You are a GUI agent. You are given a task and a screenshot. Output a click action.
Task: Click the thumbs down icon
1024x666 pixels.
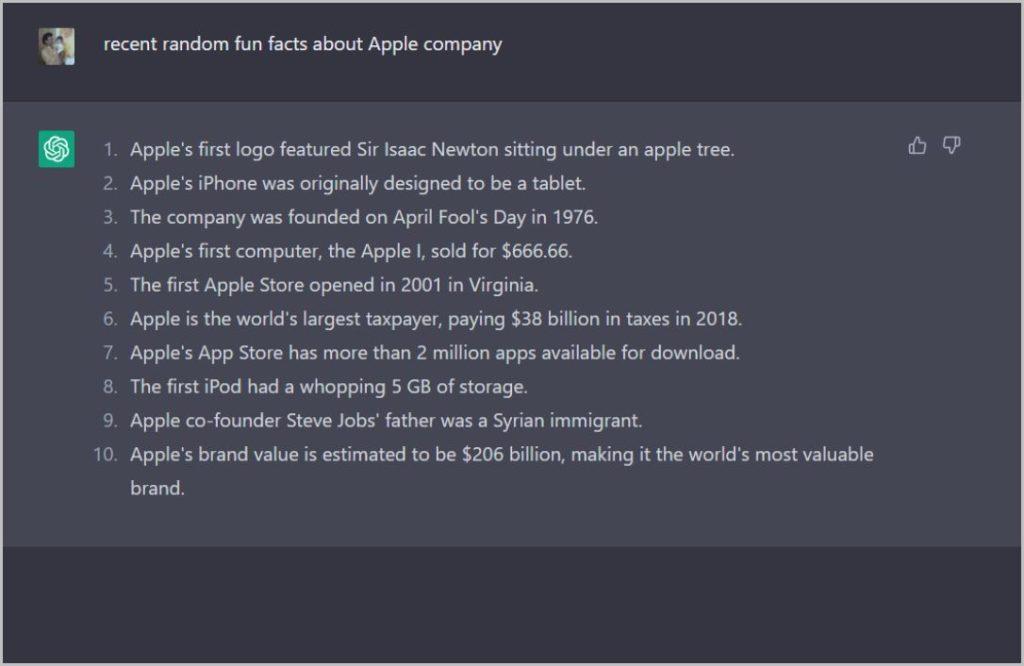pyautogui.click(x=952, y=146)
